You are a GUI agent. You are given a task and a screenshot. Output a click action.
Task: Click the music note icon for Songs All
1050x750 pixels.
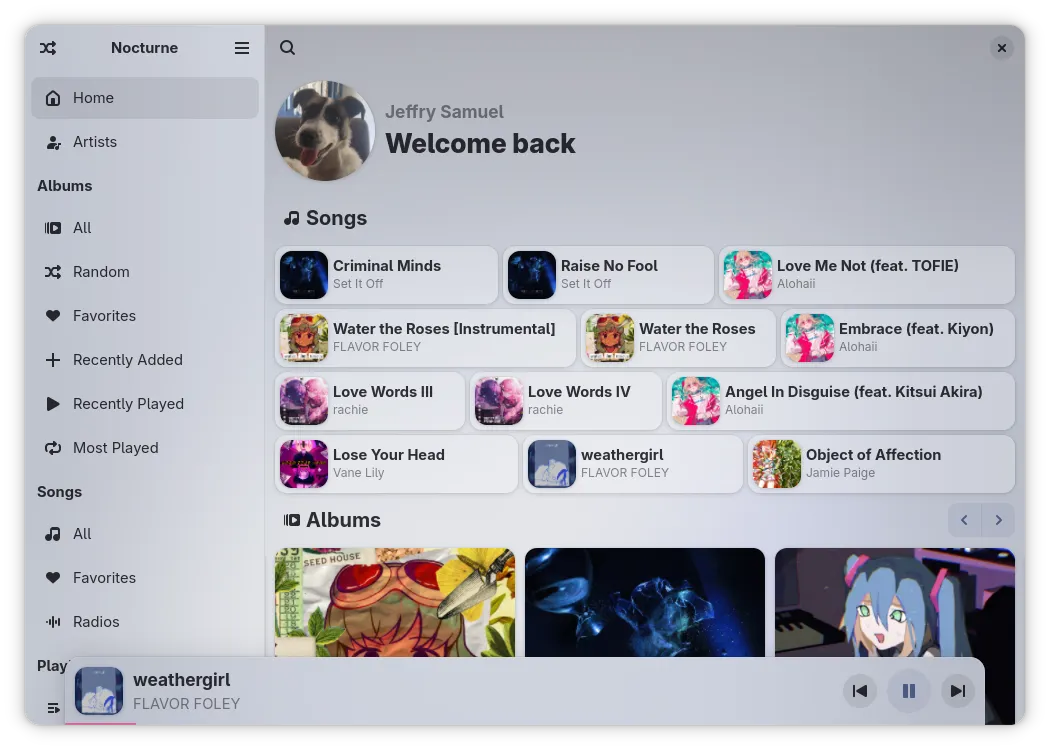pos(53,534)
